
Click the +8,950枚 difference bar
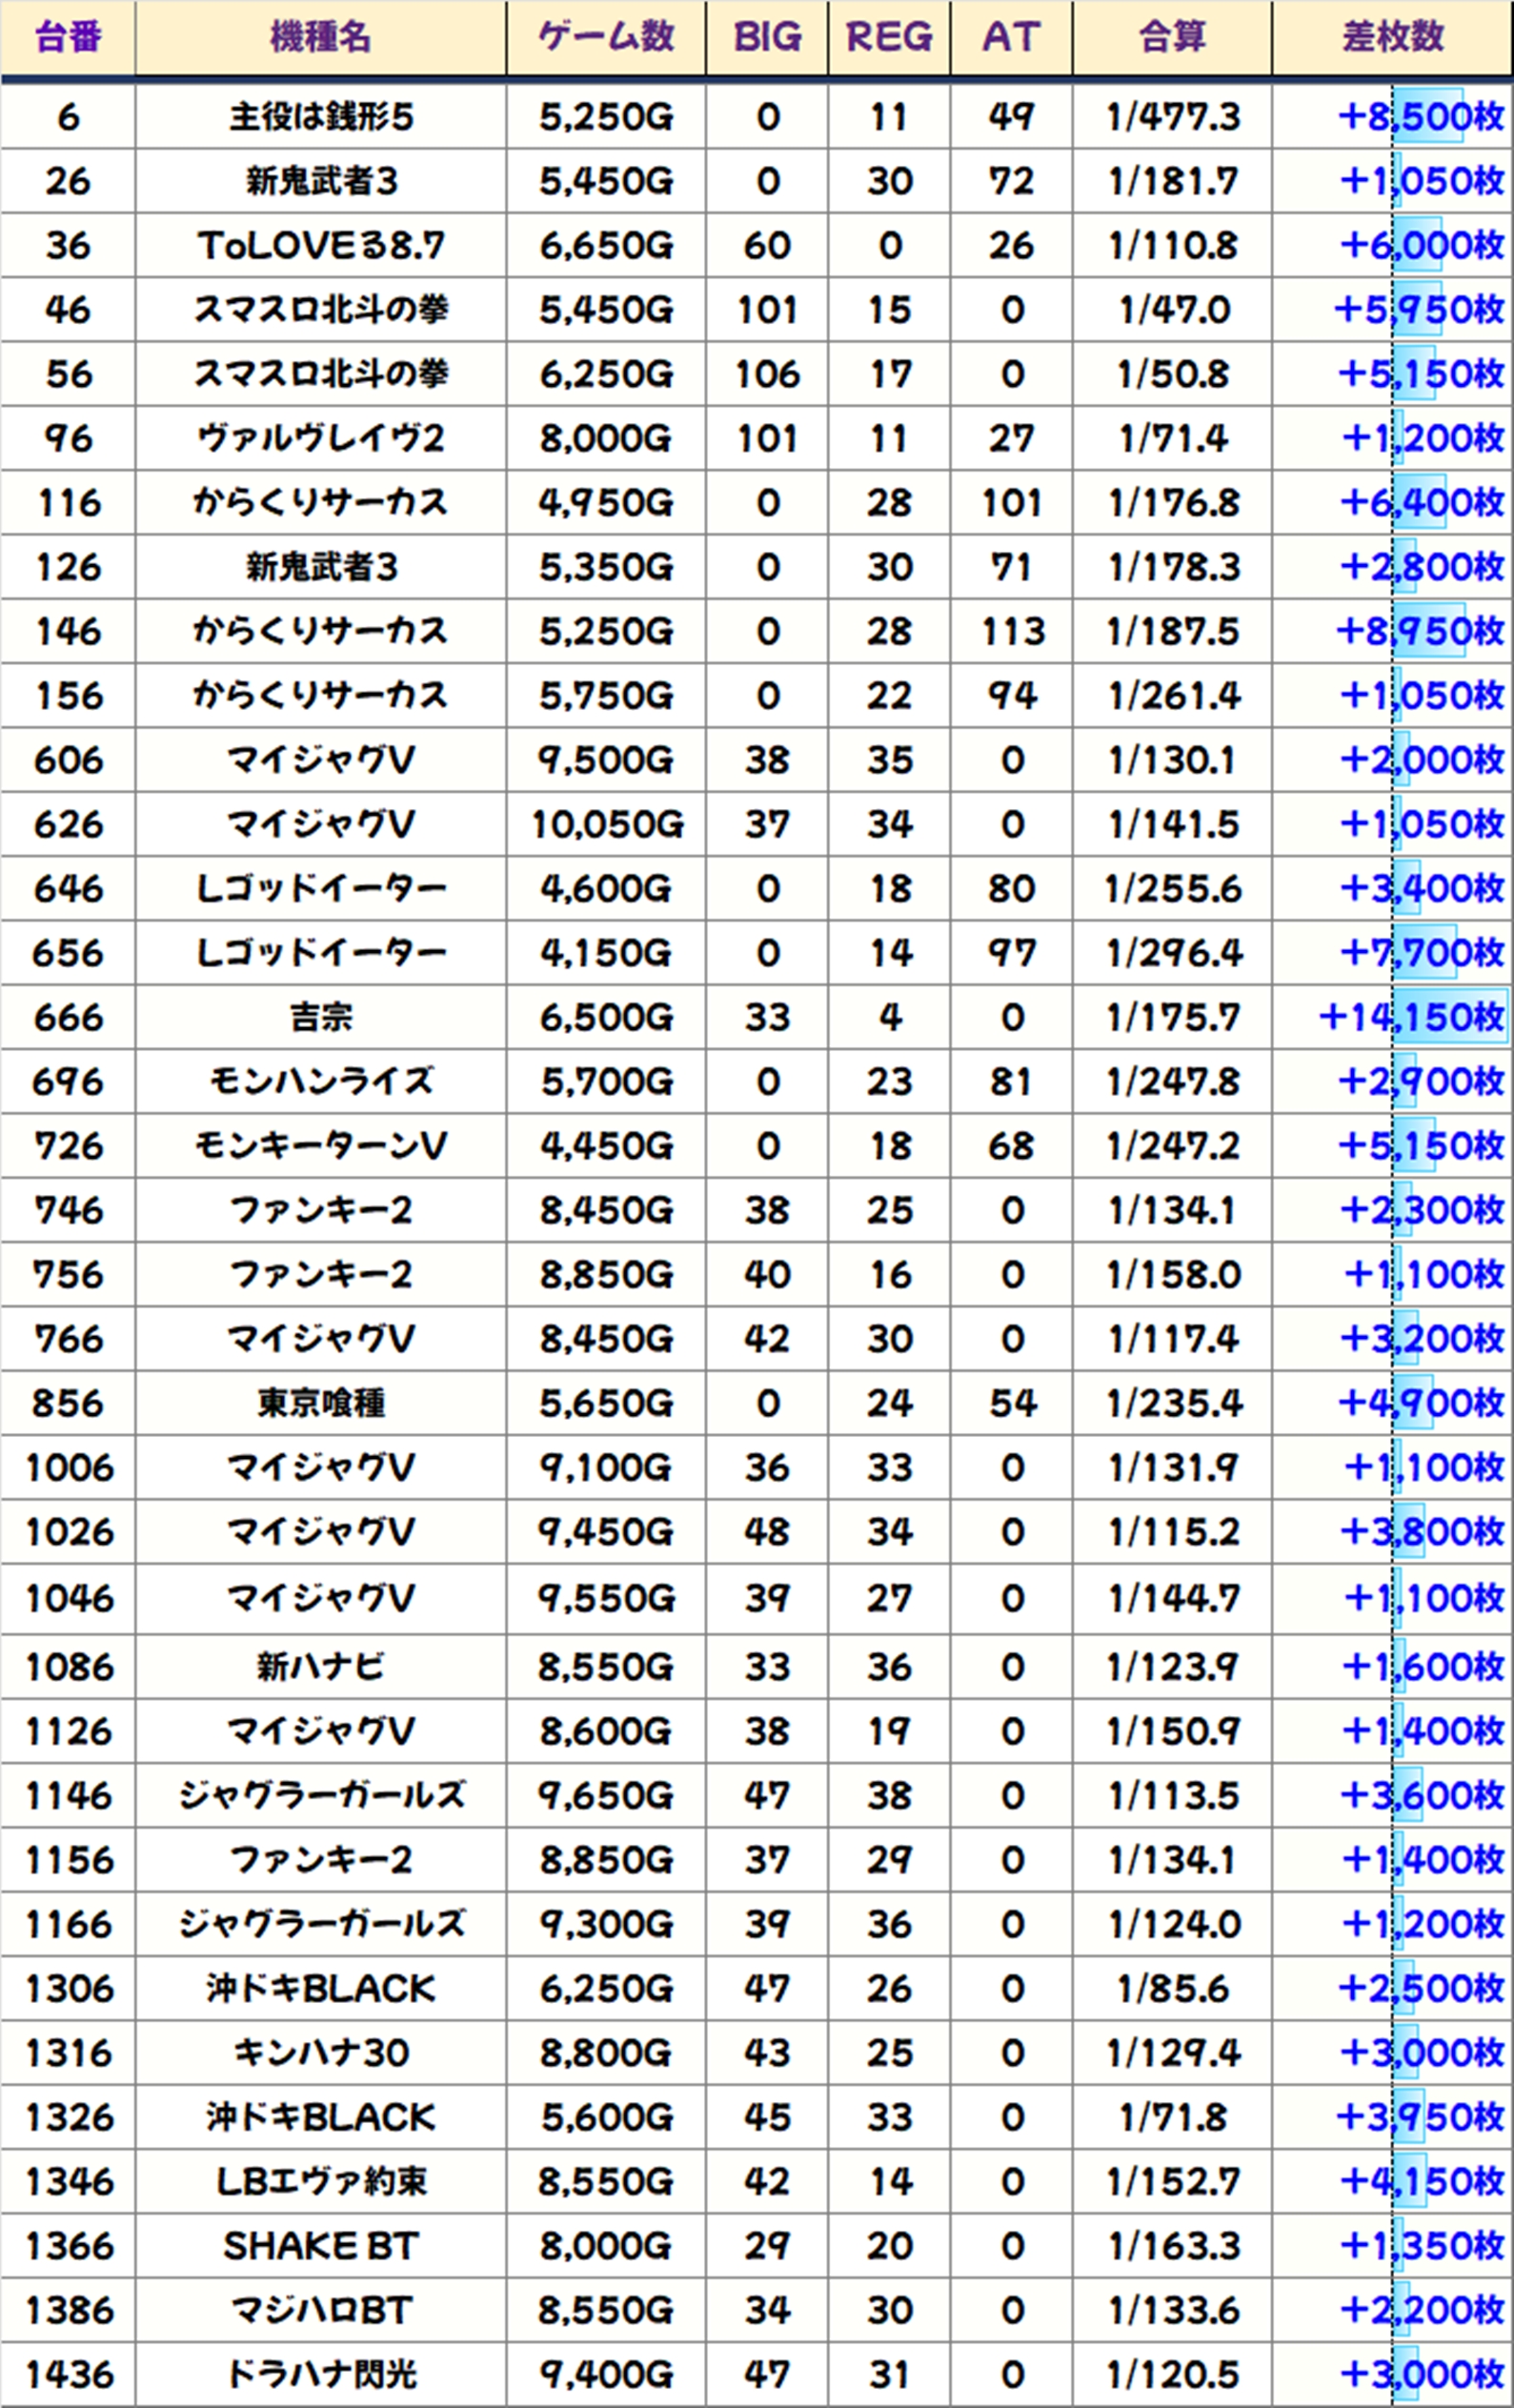1428,631
